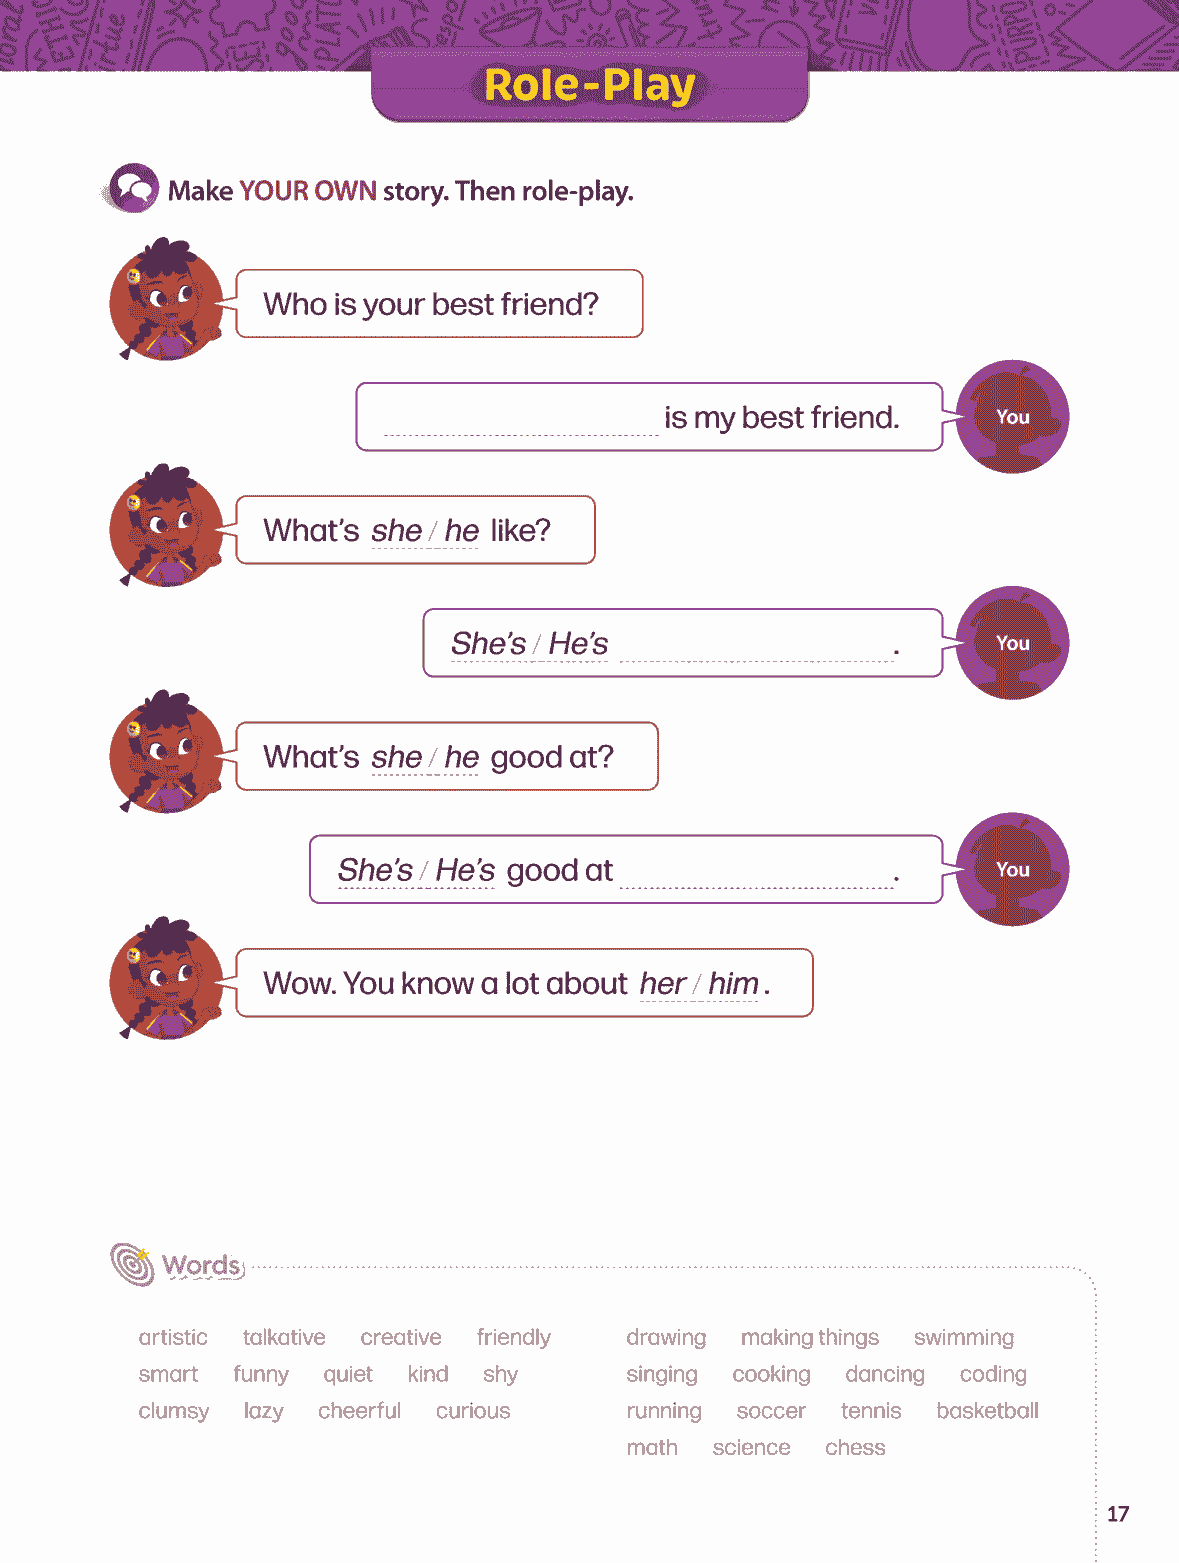
Task: Click the target icon next to Words
Action: pos(132,1263)
